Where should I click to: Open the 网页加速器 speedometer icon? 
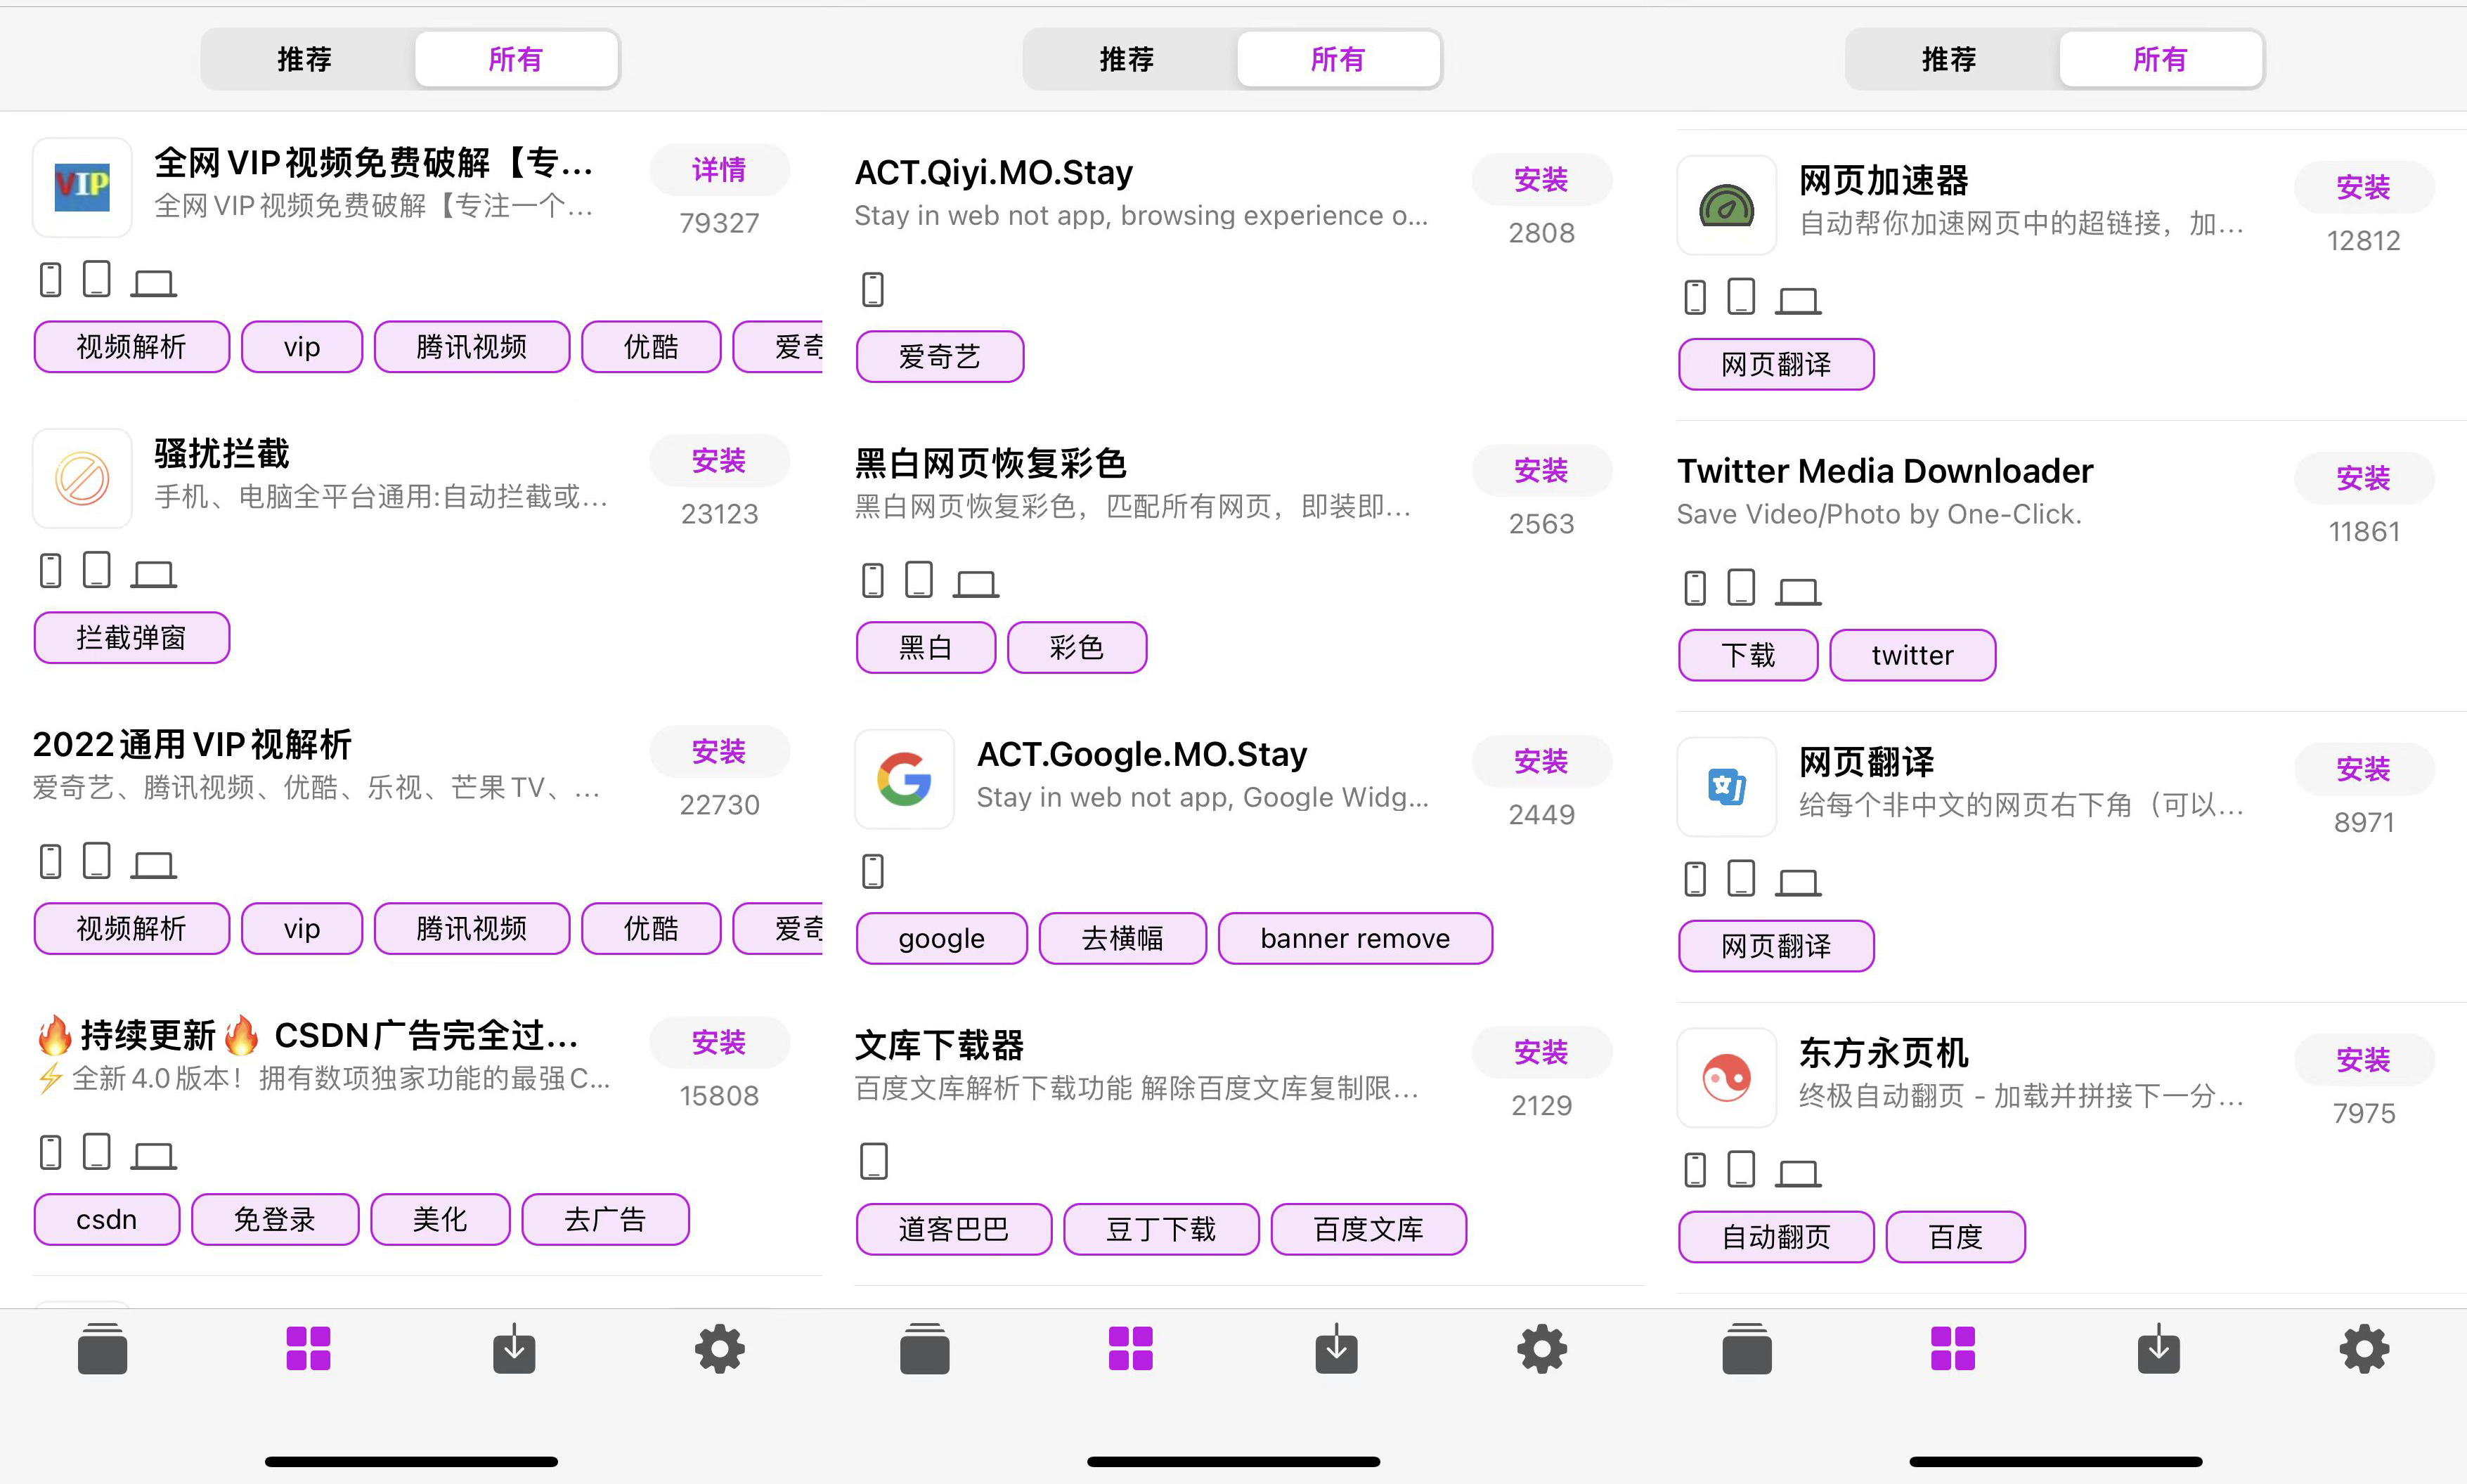click(x=1726, y=205)
